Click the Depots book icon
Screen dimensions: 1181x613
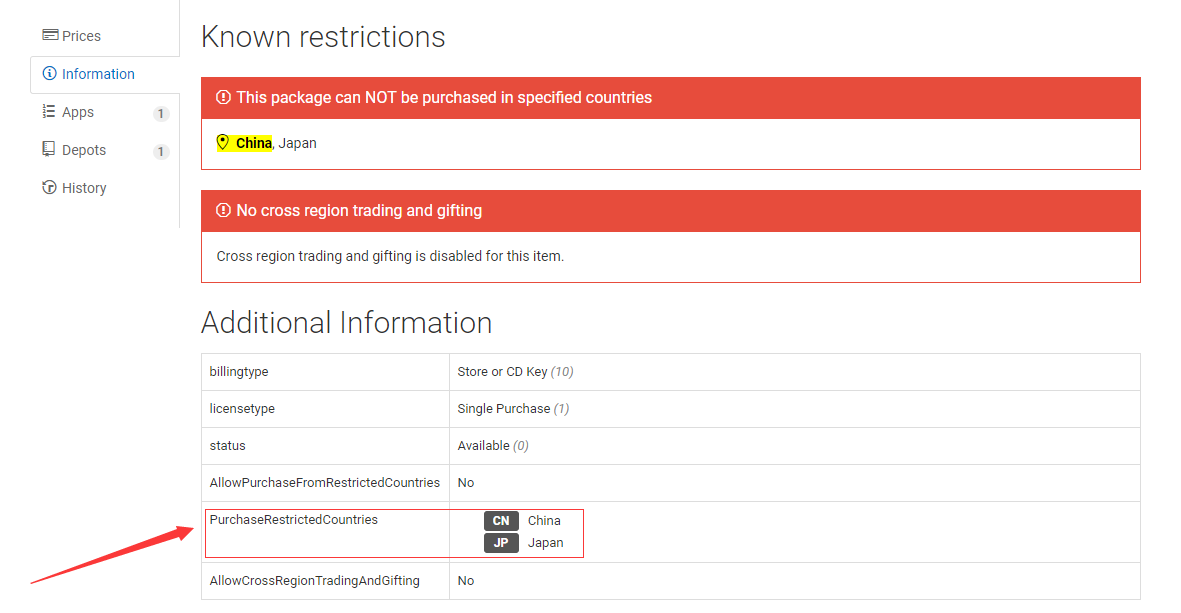[x=49, y=150]
